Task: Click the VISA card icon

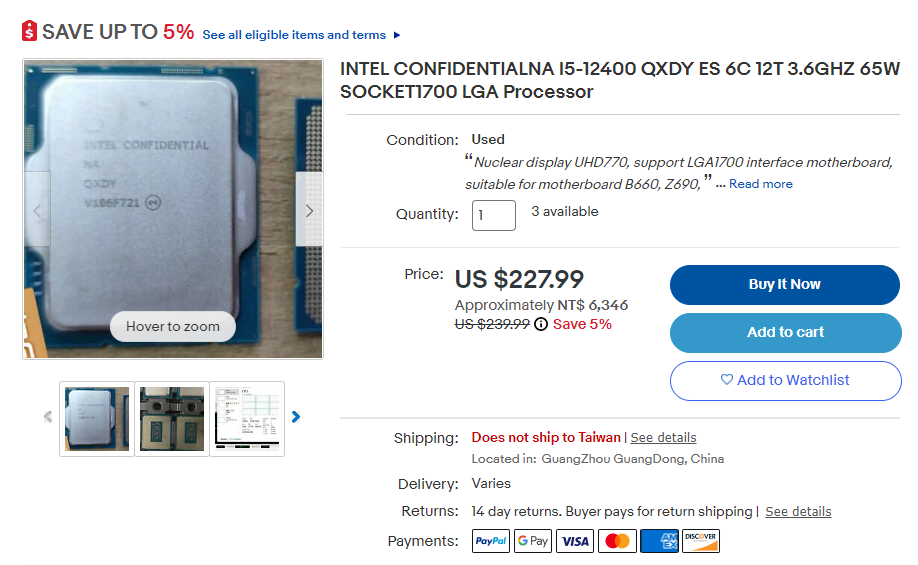Action: coord(576,541)
